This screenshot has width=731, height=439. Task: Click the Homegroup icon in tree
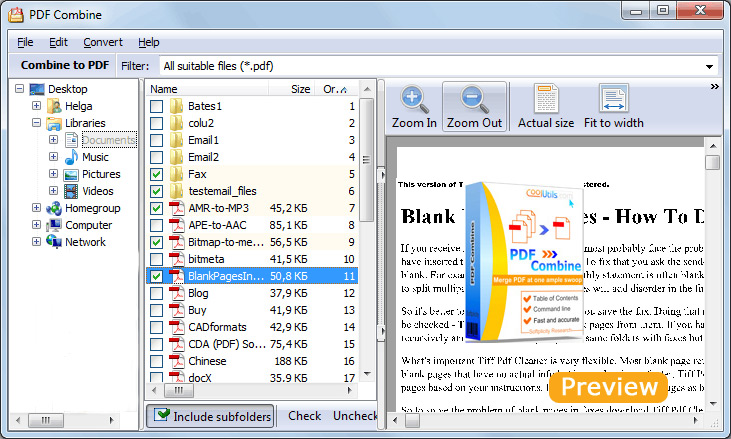click(54, 208)
